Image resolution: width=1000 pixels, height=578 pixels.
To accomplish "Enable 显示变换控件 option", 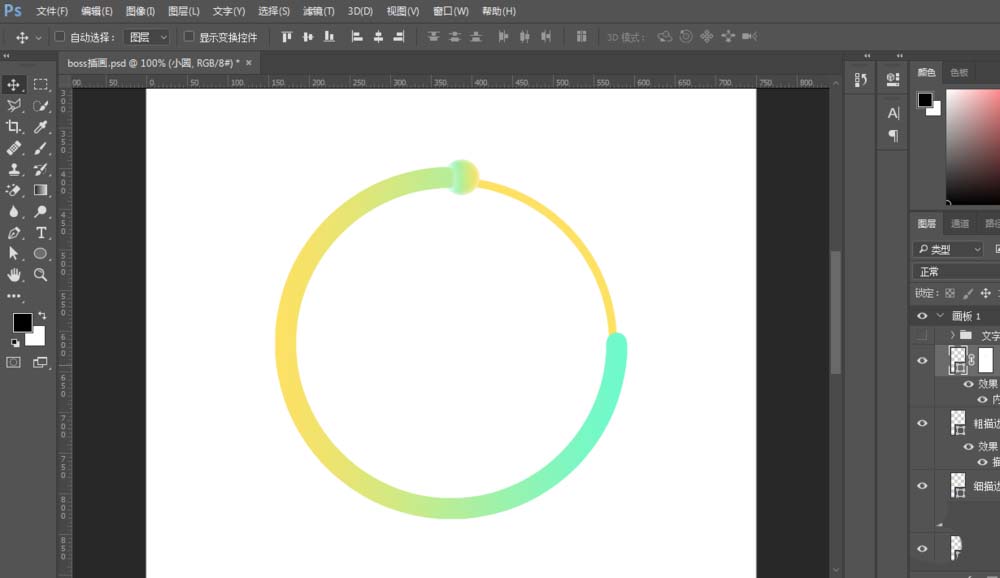I will [188, 36].
